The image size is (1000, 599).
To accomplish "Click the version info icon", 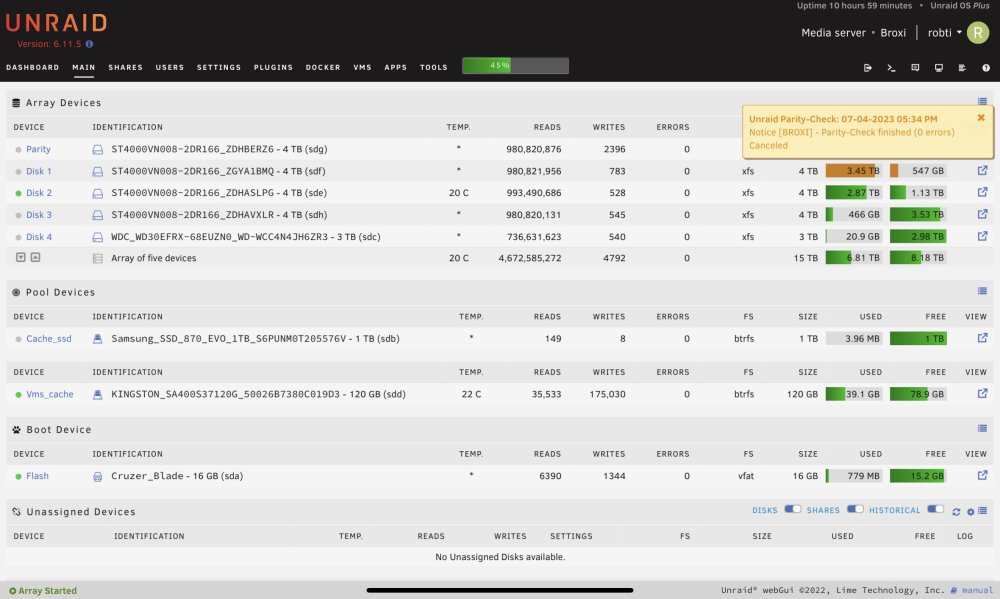I will click(89, 44).
